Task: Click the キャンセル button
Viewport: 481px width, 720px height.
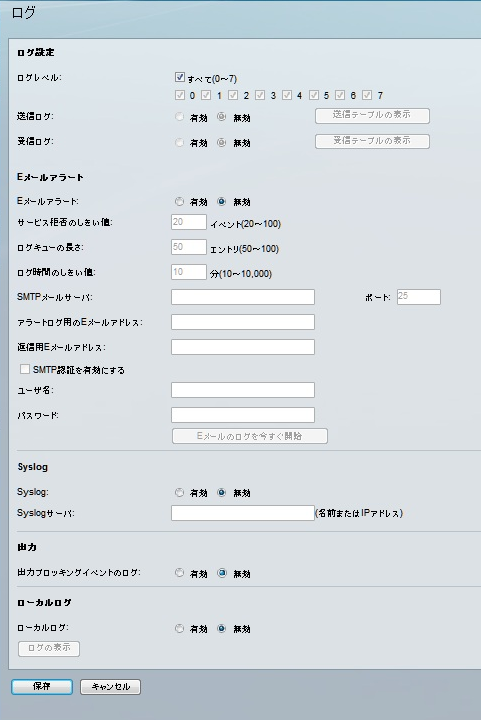Action: tap(110, 687)
